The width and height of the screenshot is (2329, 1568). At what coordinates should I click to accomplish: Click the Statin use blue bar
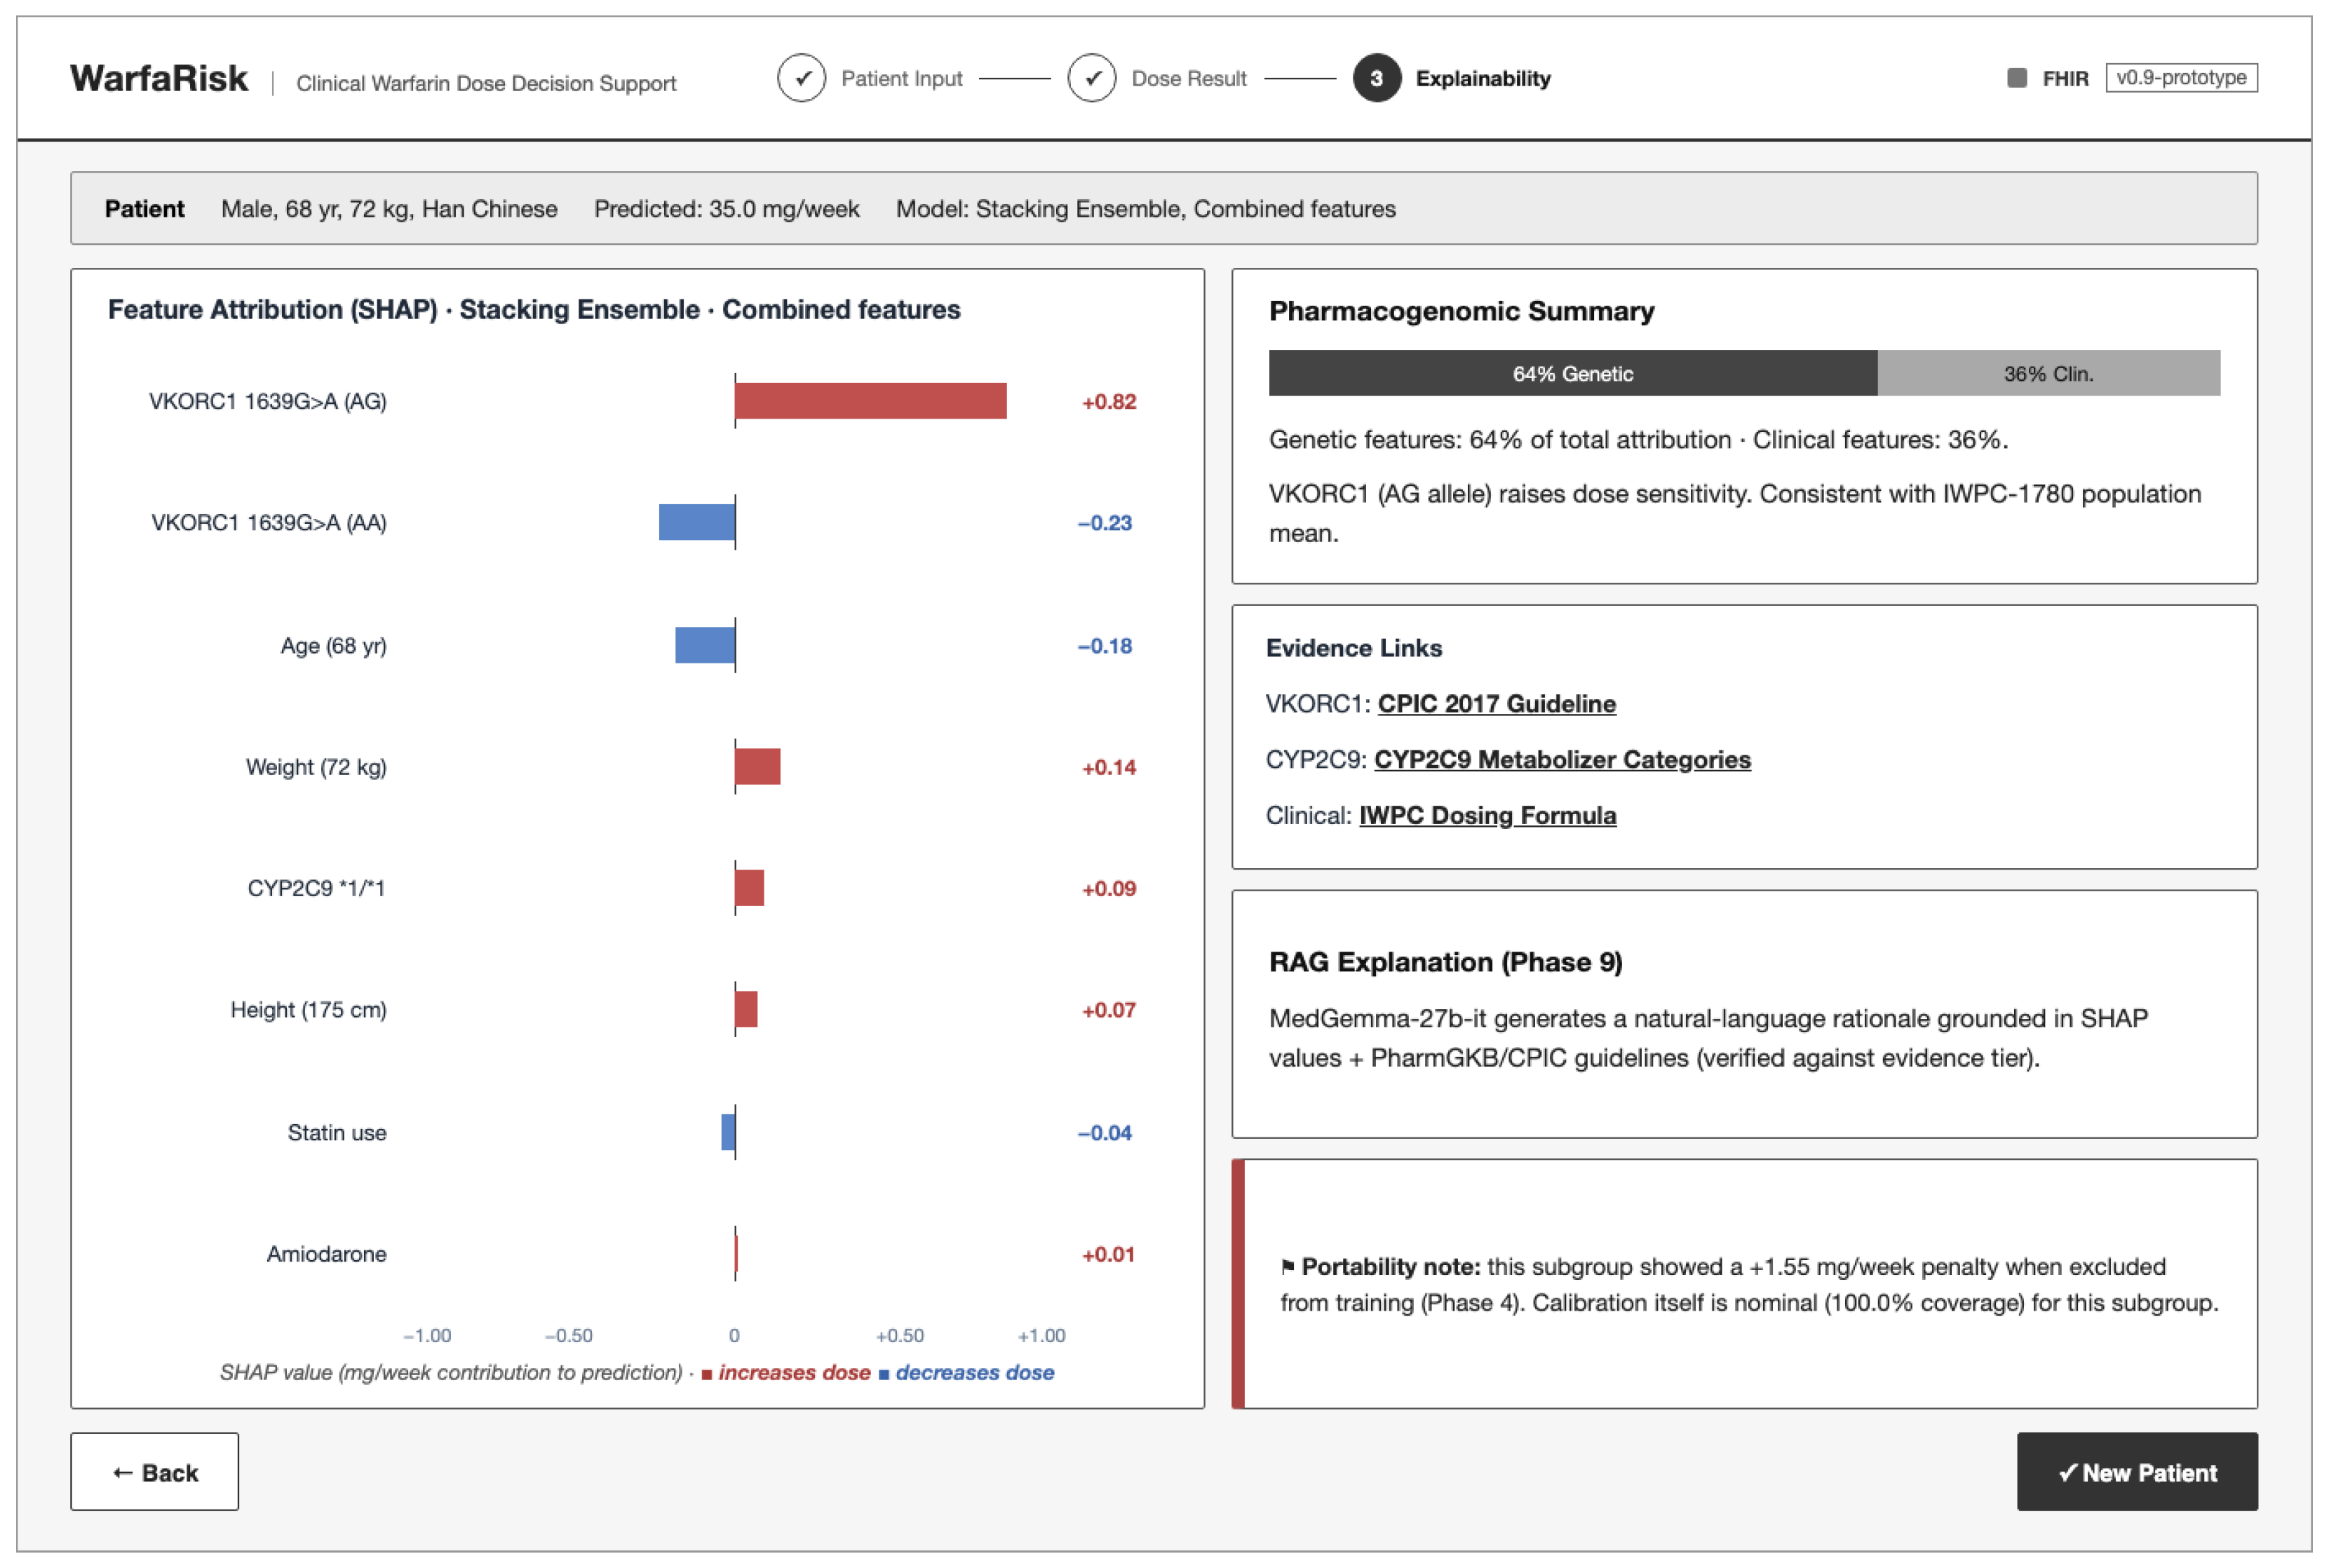coord(728,1132)
